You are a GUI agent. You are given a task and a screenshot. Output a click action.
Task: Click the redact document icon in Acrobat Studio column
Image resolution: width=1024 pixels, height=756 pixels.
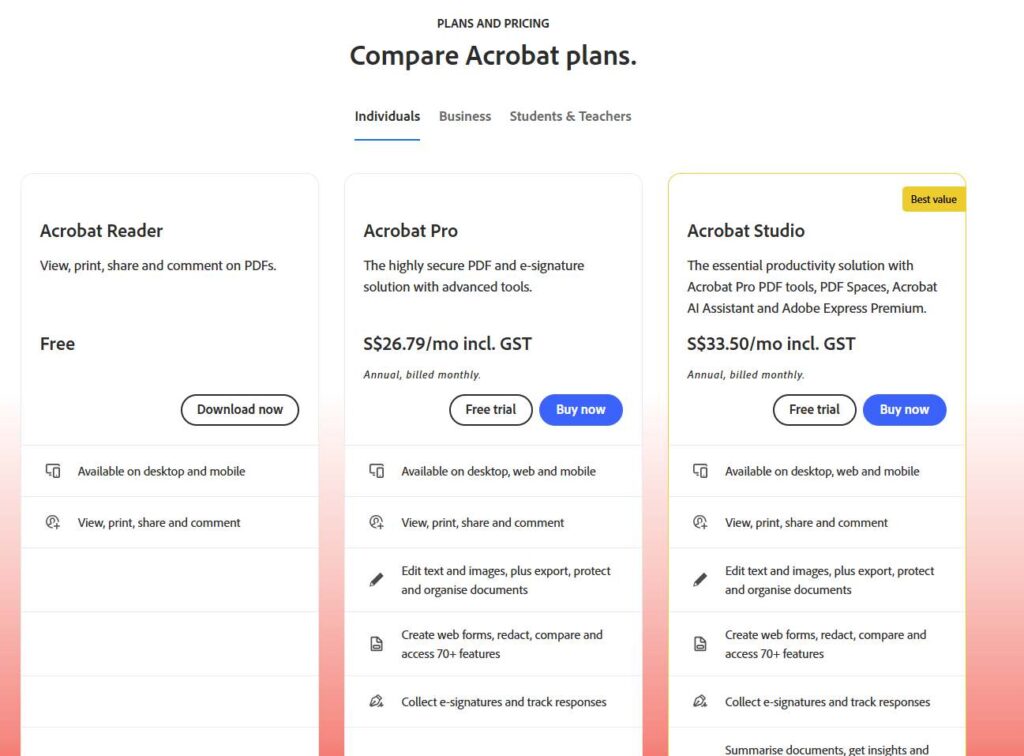[x=700, y=643]
